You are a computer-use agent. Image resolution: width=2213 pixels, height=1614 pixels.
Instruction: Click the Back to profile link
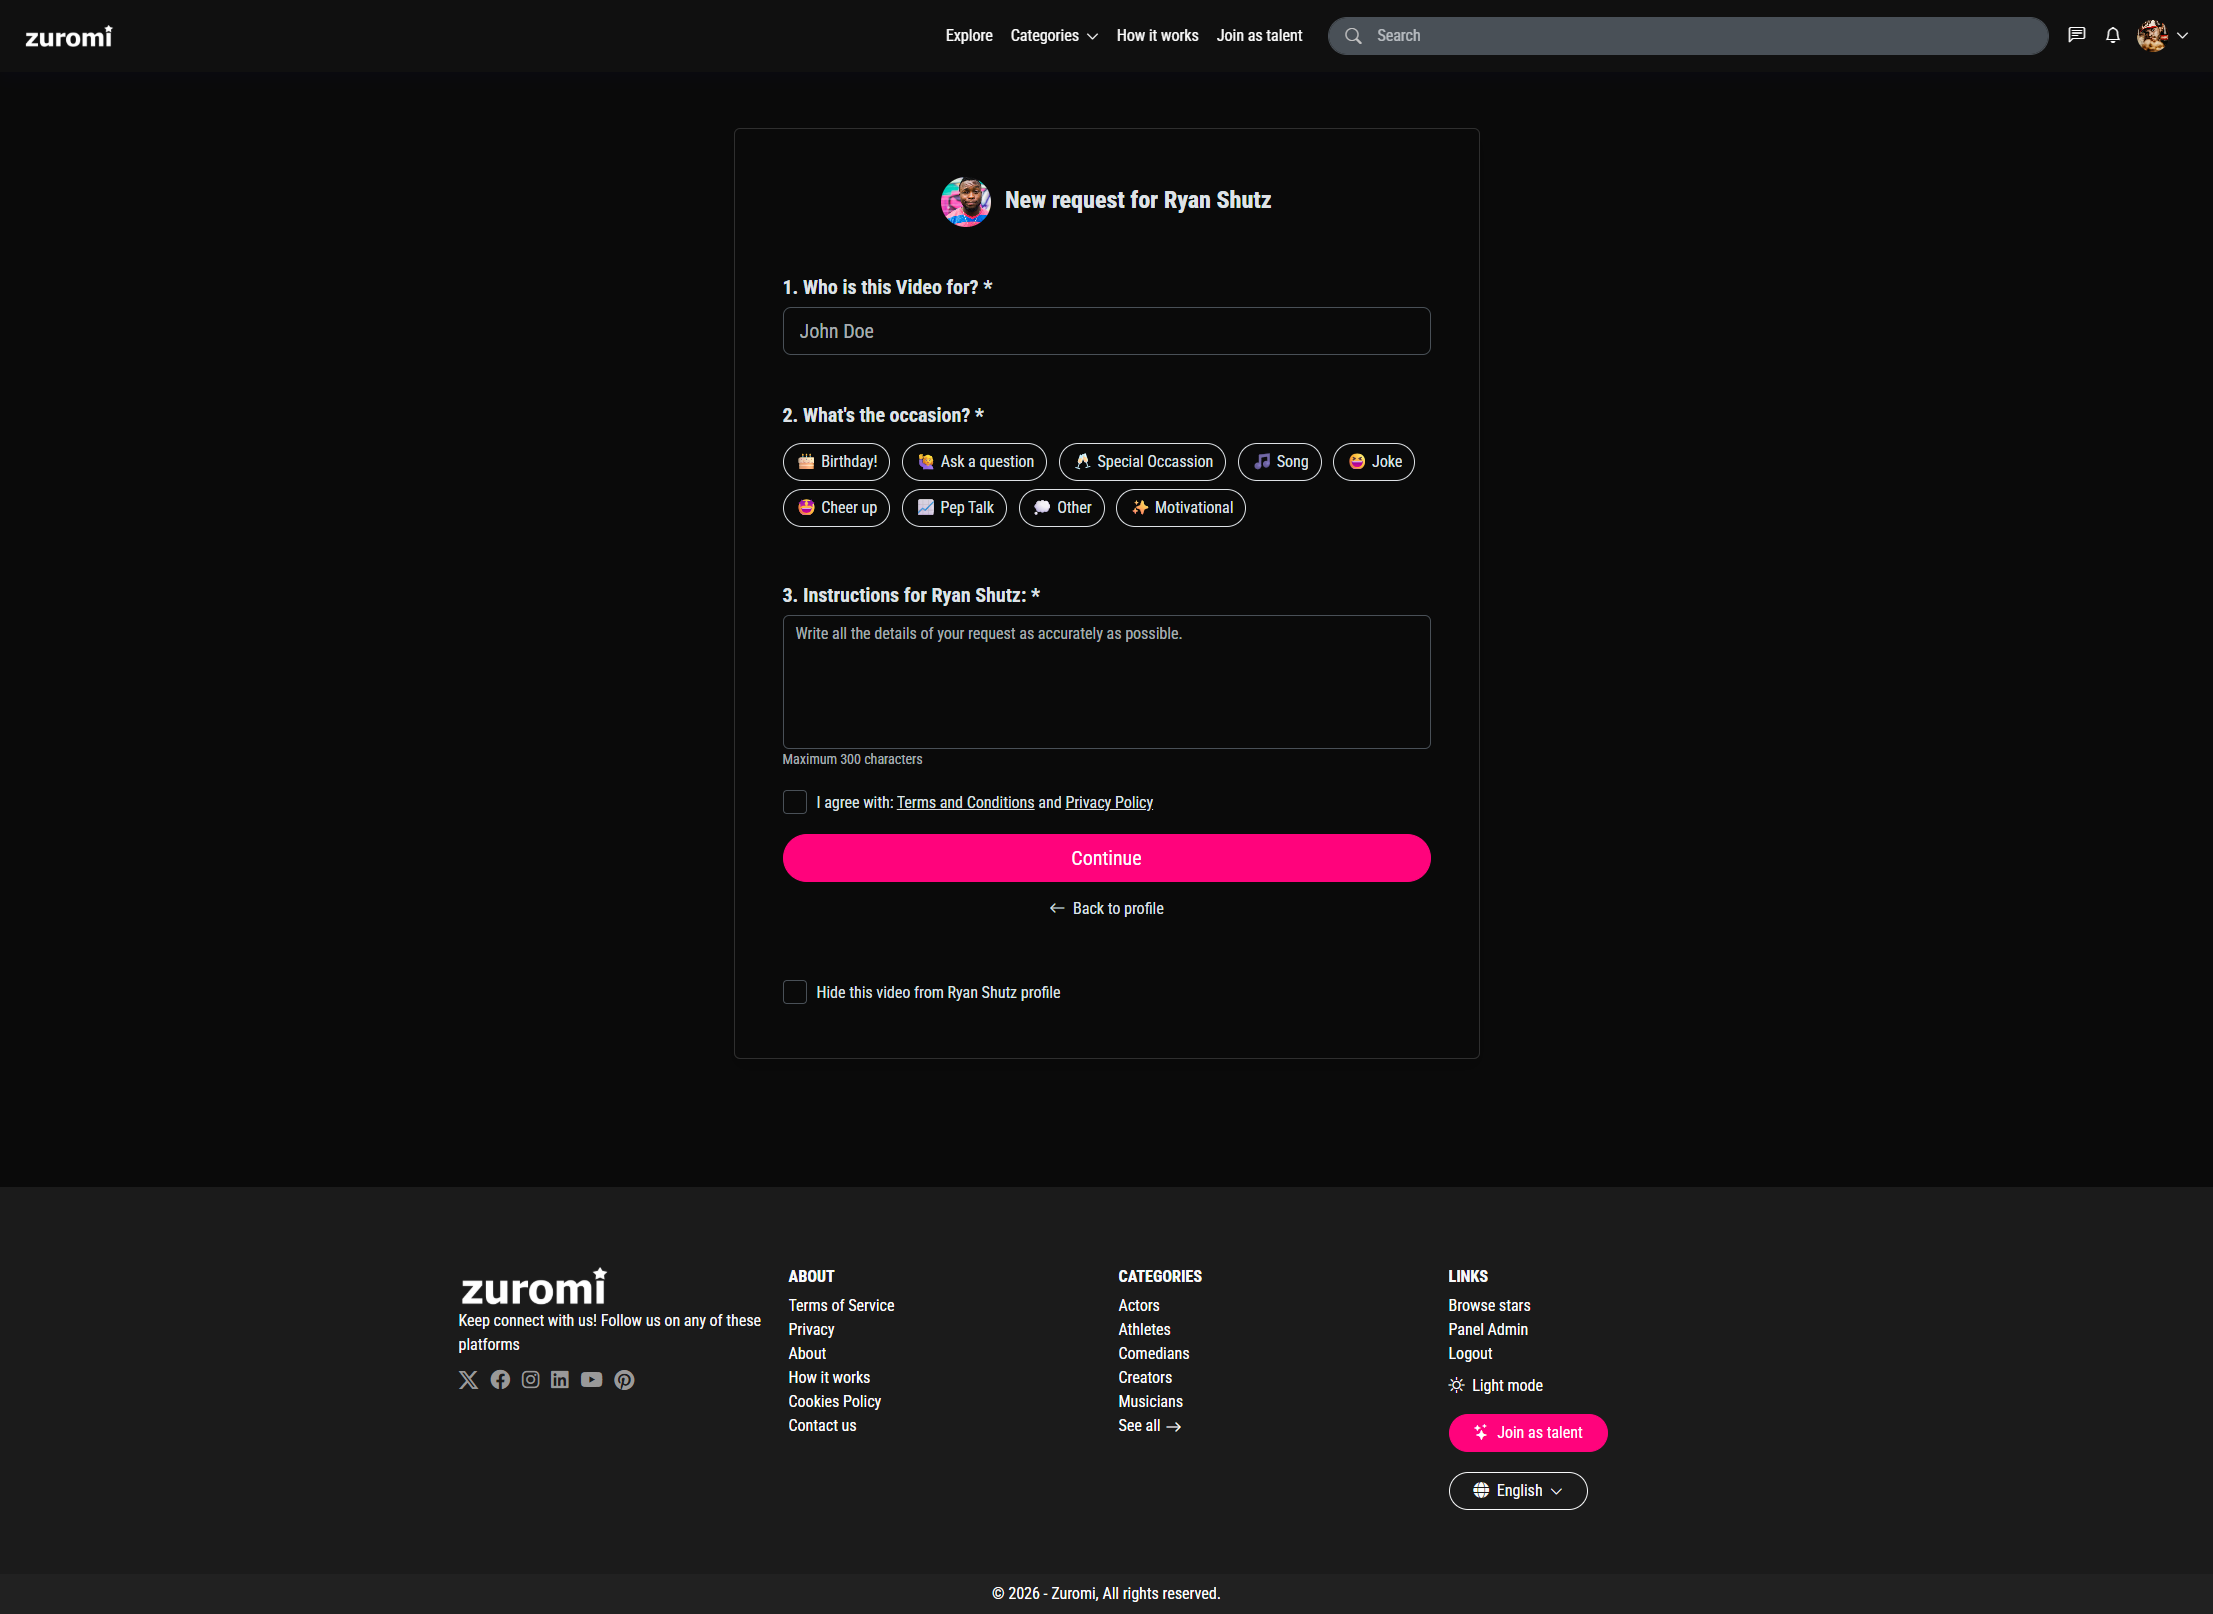pos(1106,908)
